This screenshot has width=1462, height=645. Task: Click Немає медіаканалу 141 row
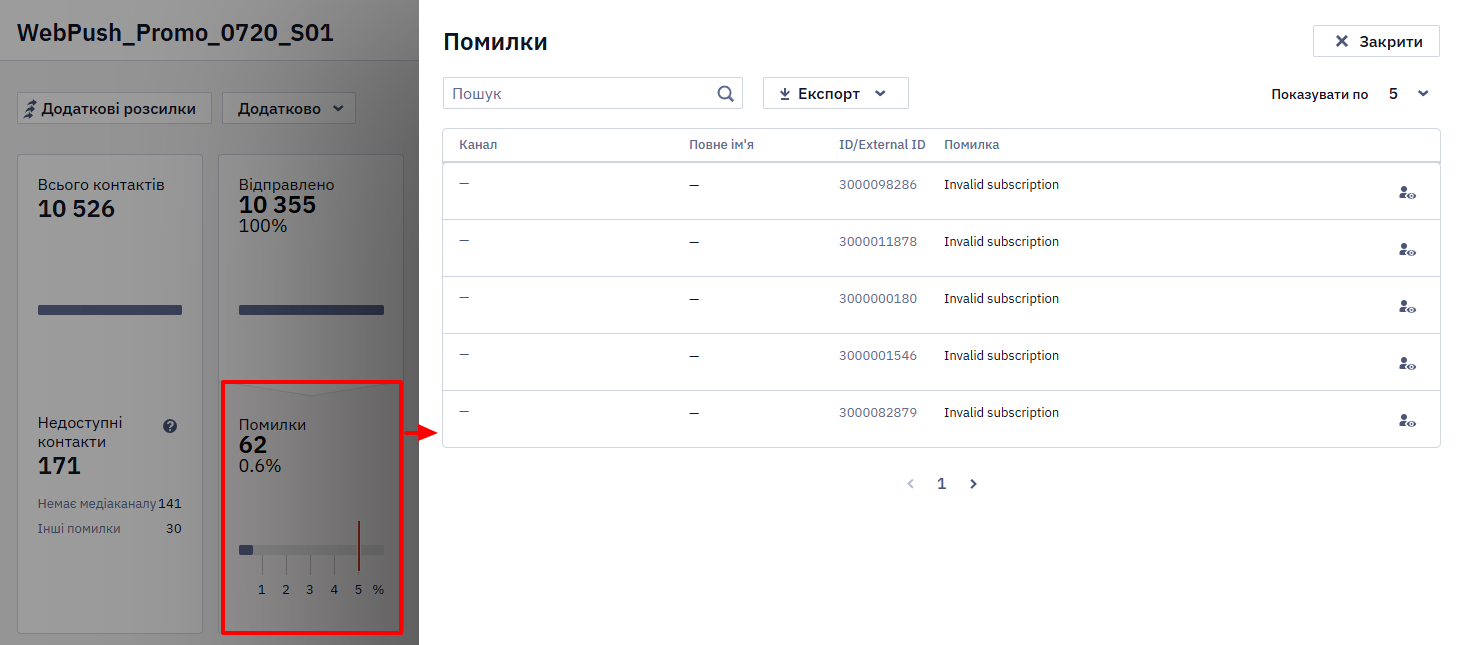[x=110, y=504]
